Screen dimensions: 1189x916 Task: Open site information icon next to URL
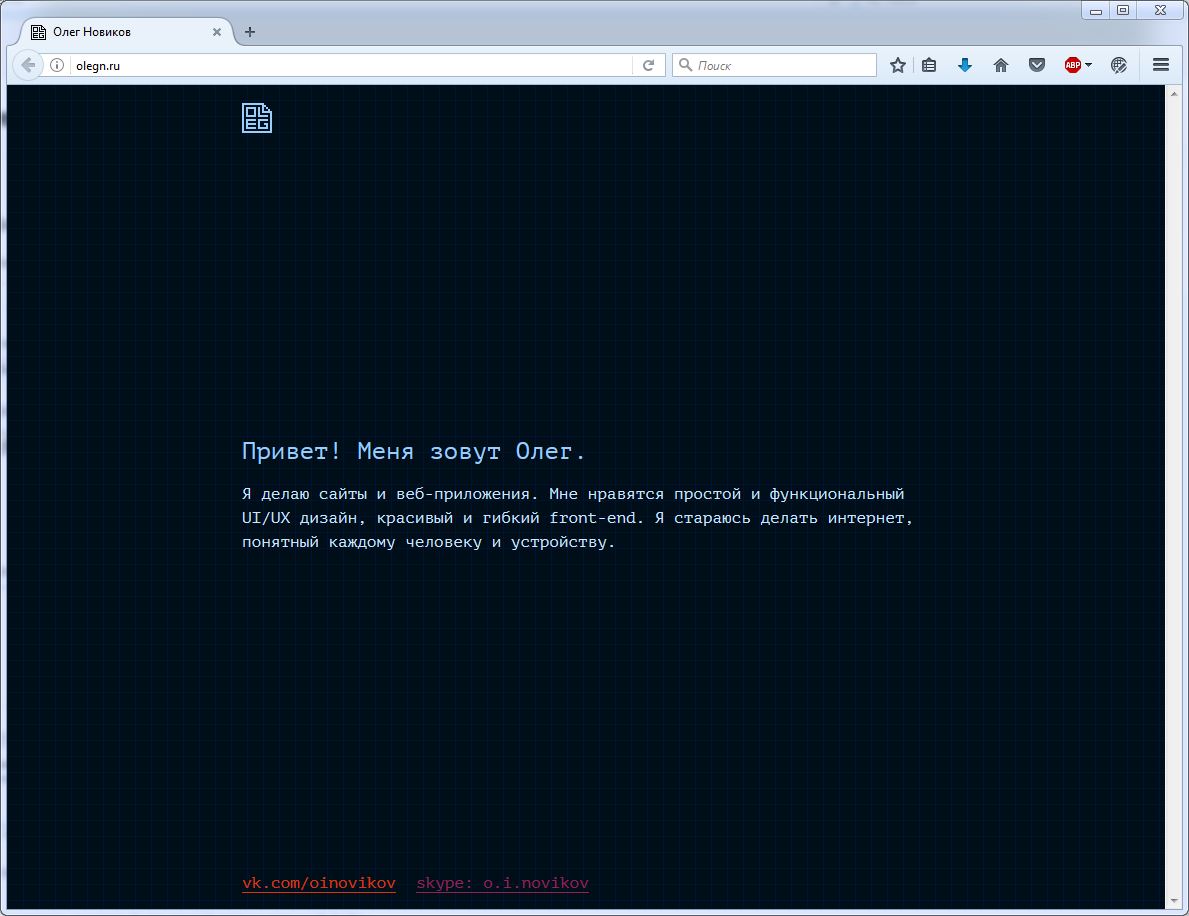(x=57, y=65)
